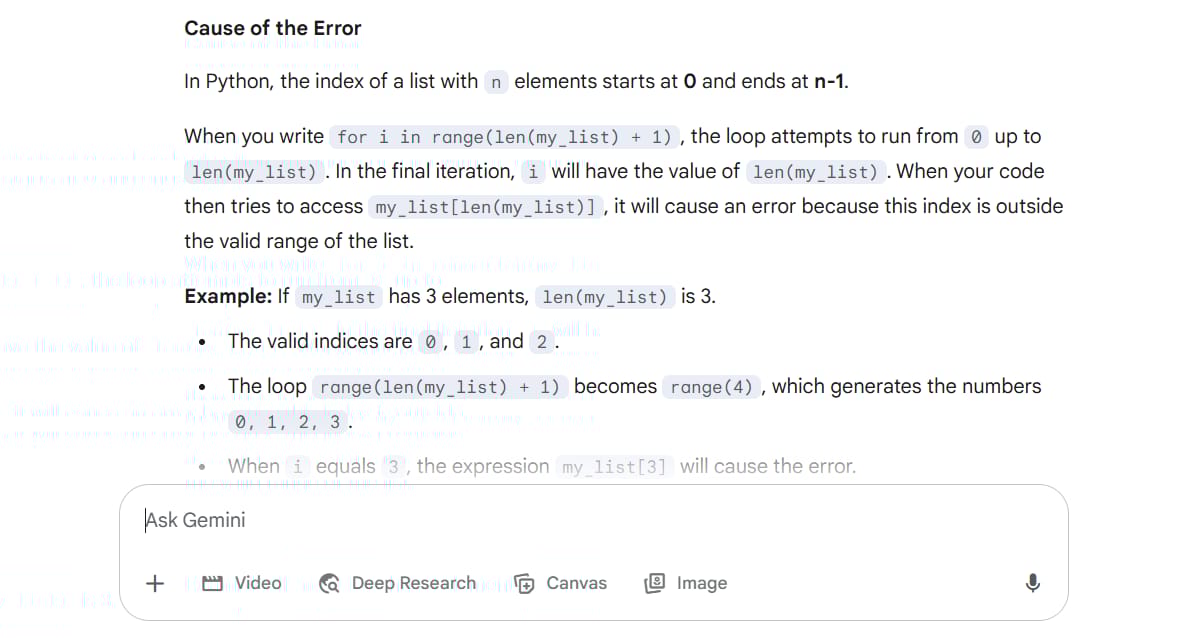Click the range(len(my_list) + 1) bullet code
The width and height of the screenshot is (1196, 638).
[x=439, y=388]
